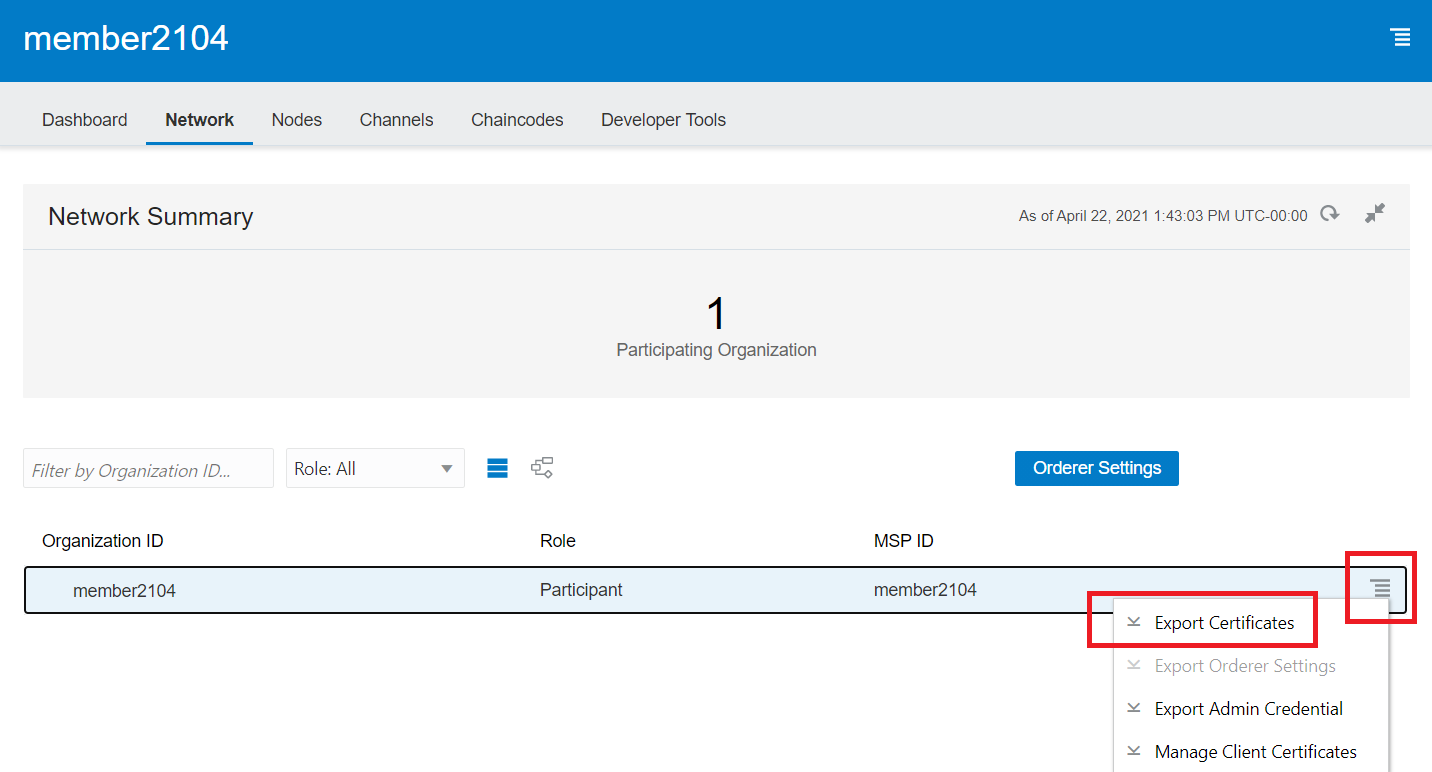Click the Export Admin Credential icon
The width and height of the screenshot is (1432, 772).
point(1133,708)
